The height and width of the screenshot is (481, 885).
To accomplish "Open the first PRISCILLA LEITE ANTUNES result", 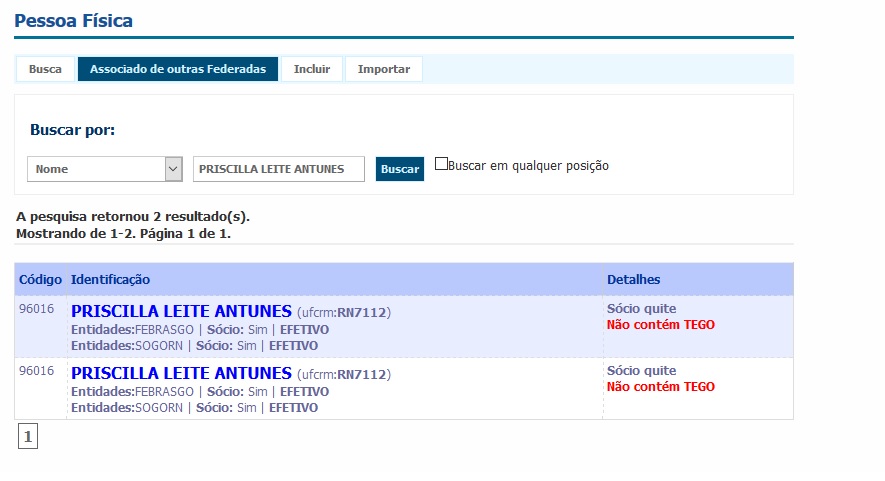I will point(181,312).
